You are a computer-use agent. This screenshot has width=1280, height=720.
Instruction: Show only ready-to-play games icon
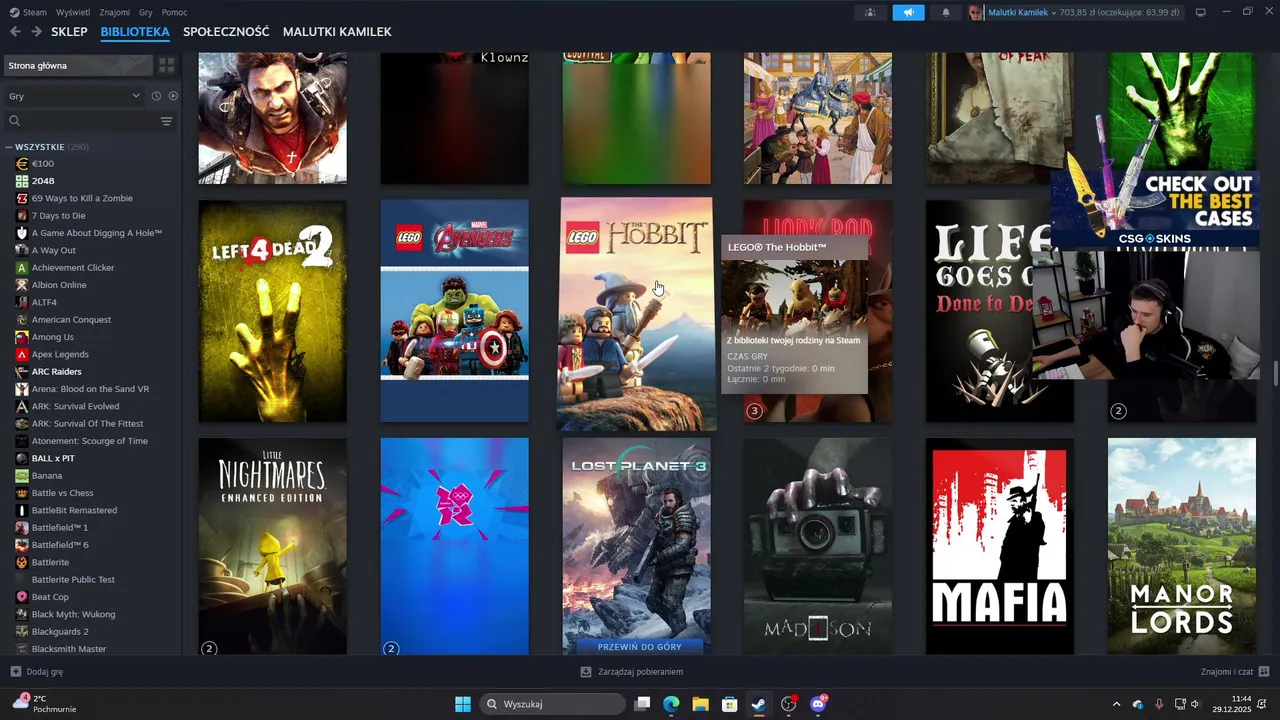(x=173, y=96)
